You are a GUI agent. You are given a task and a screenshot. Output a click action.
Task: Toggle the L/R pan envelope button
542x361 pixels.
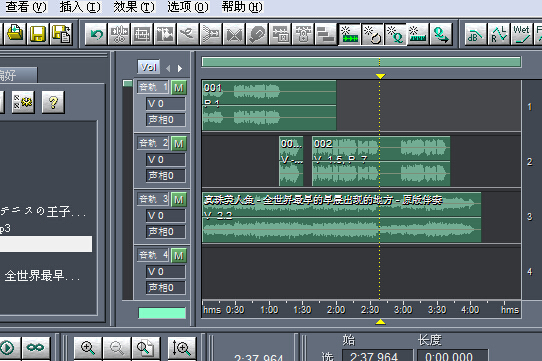(499, 34)
